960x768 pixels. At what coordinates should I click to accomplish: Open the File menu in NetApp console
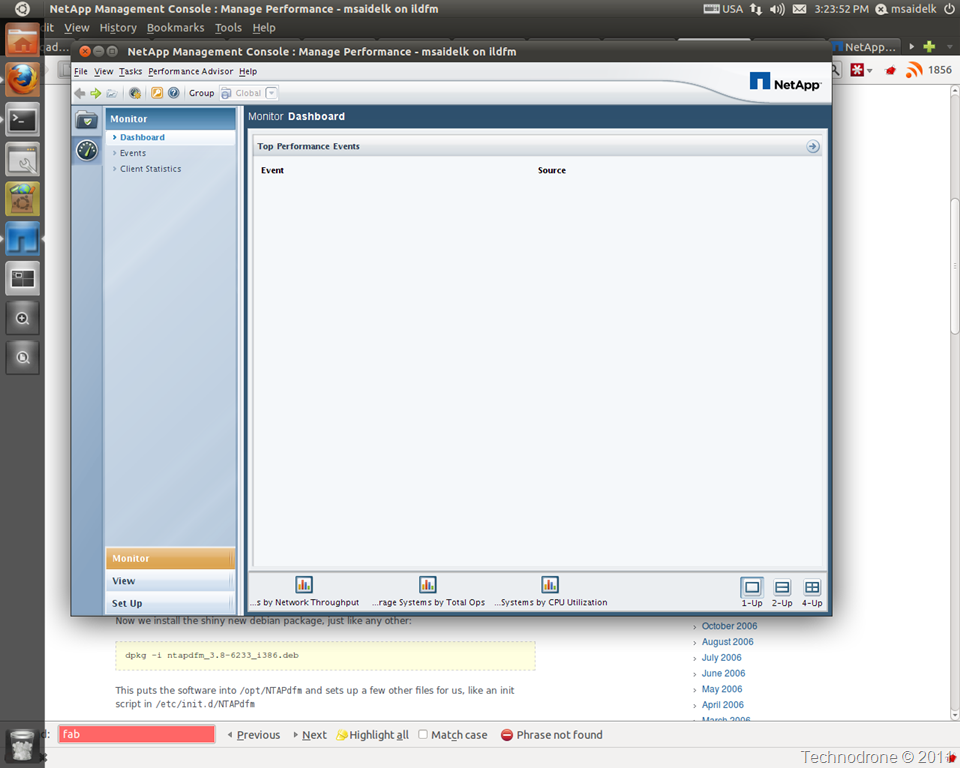click(81, 72)
